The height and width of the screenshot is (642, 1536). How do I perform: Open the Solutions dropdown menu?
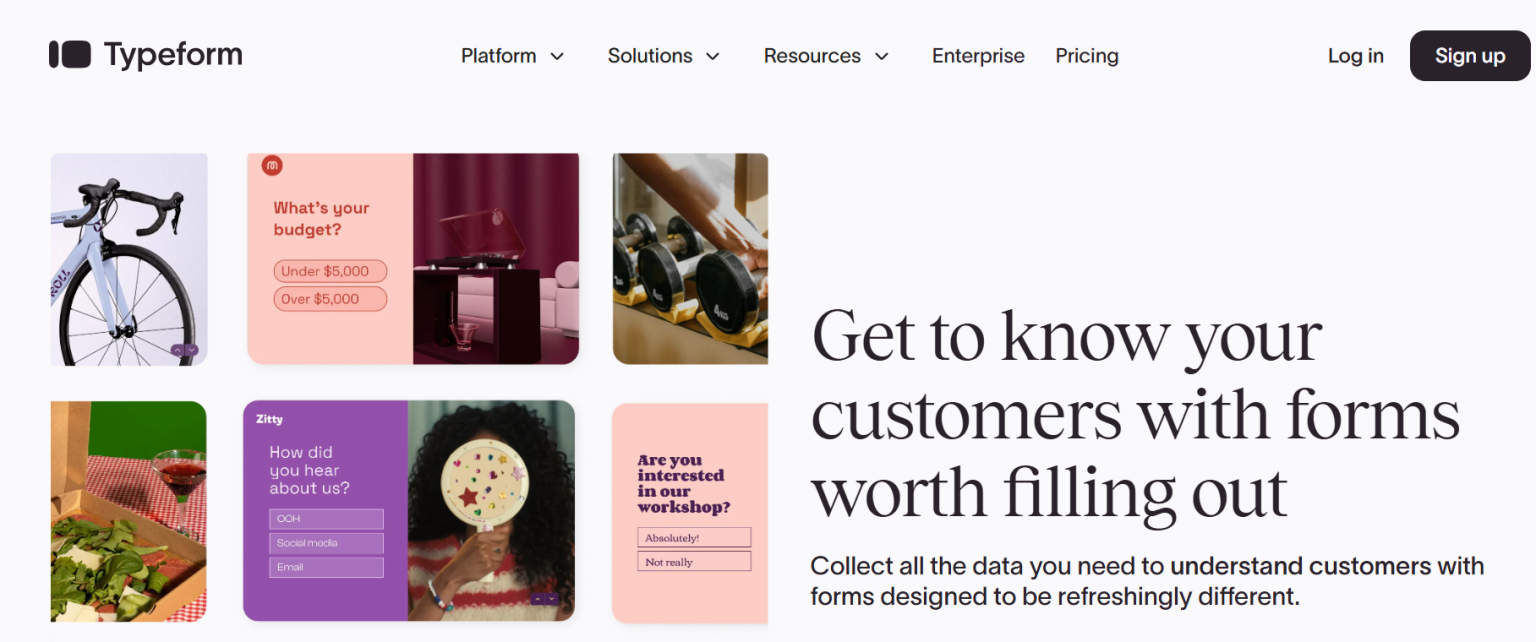pyautogui.click(x=663, y=56)
